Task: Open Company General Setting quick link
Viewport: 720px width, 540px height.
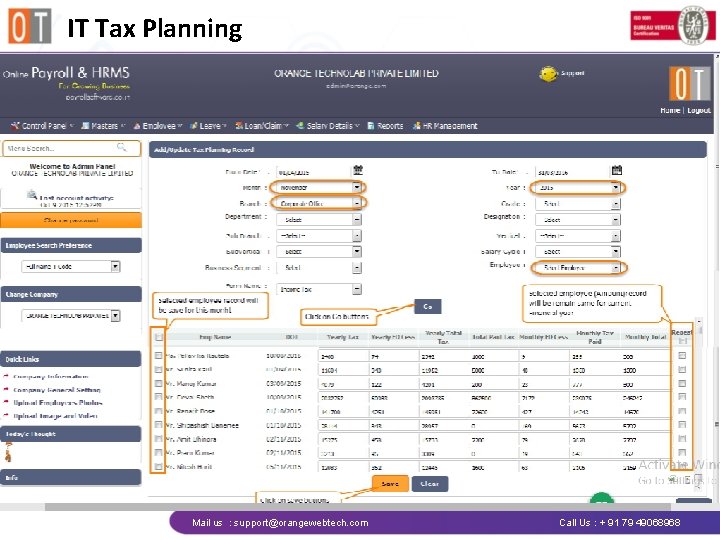Action: [56, 390]
